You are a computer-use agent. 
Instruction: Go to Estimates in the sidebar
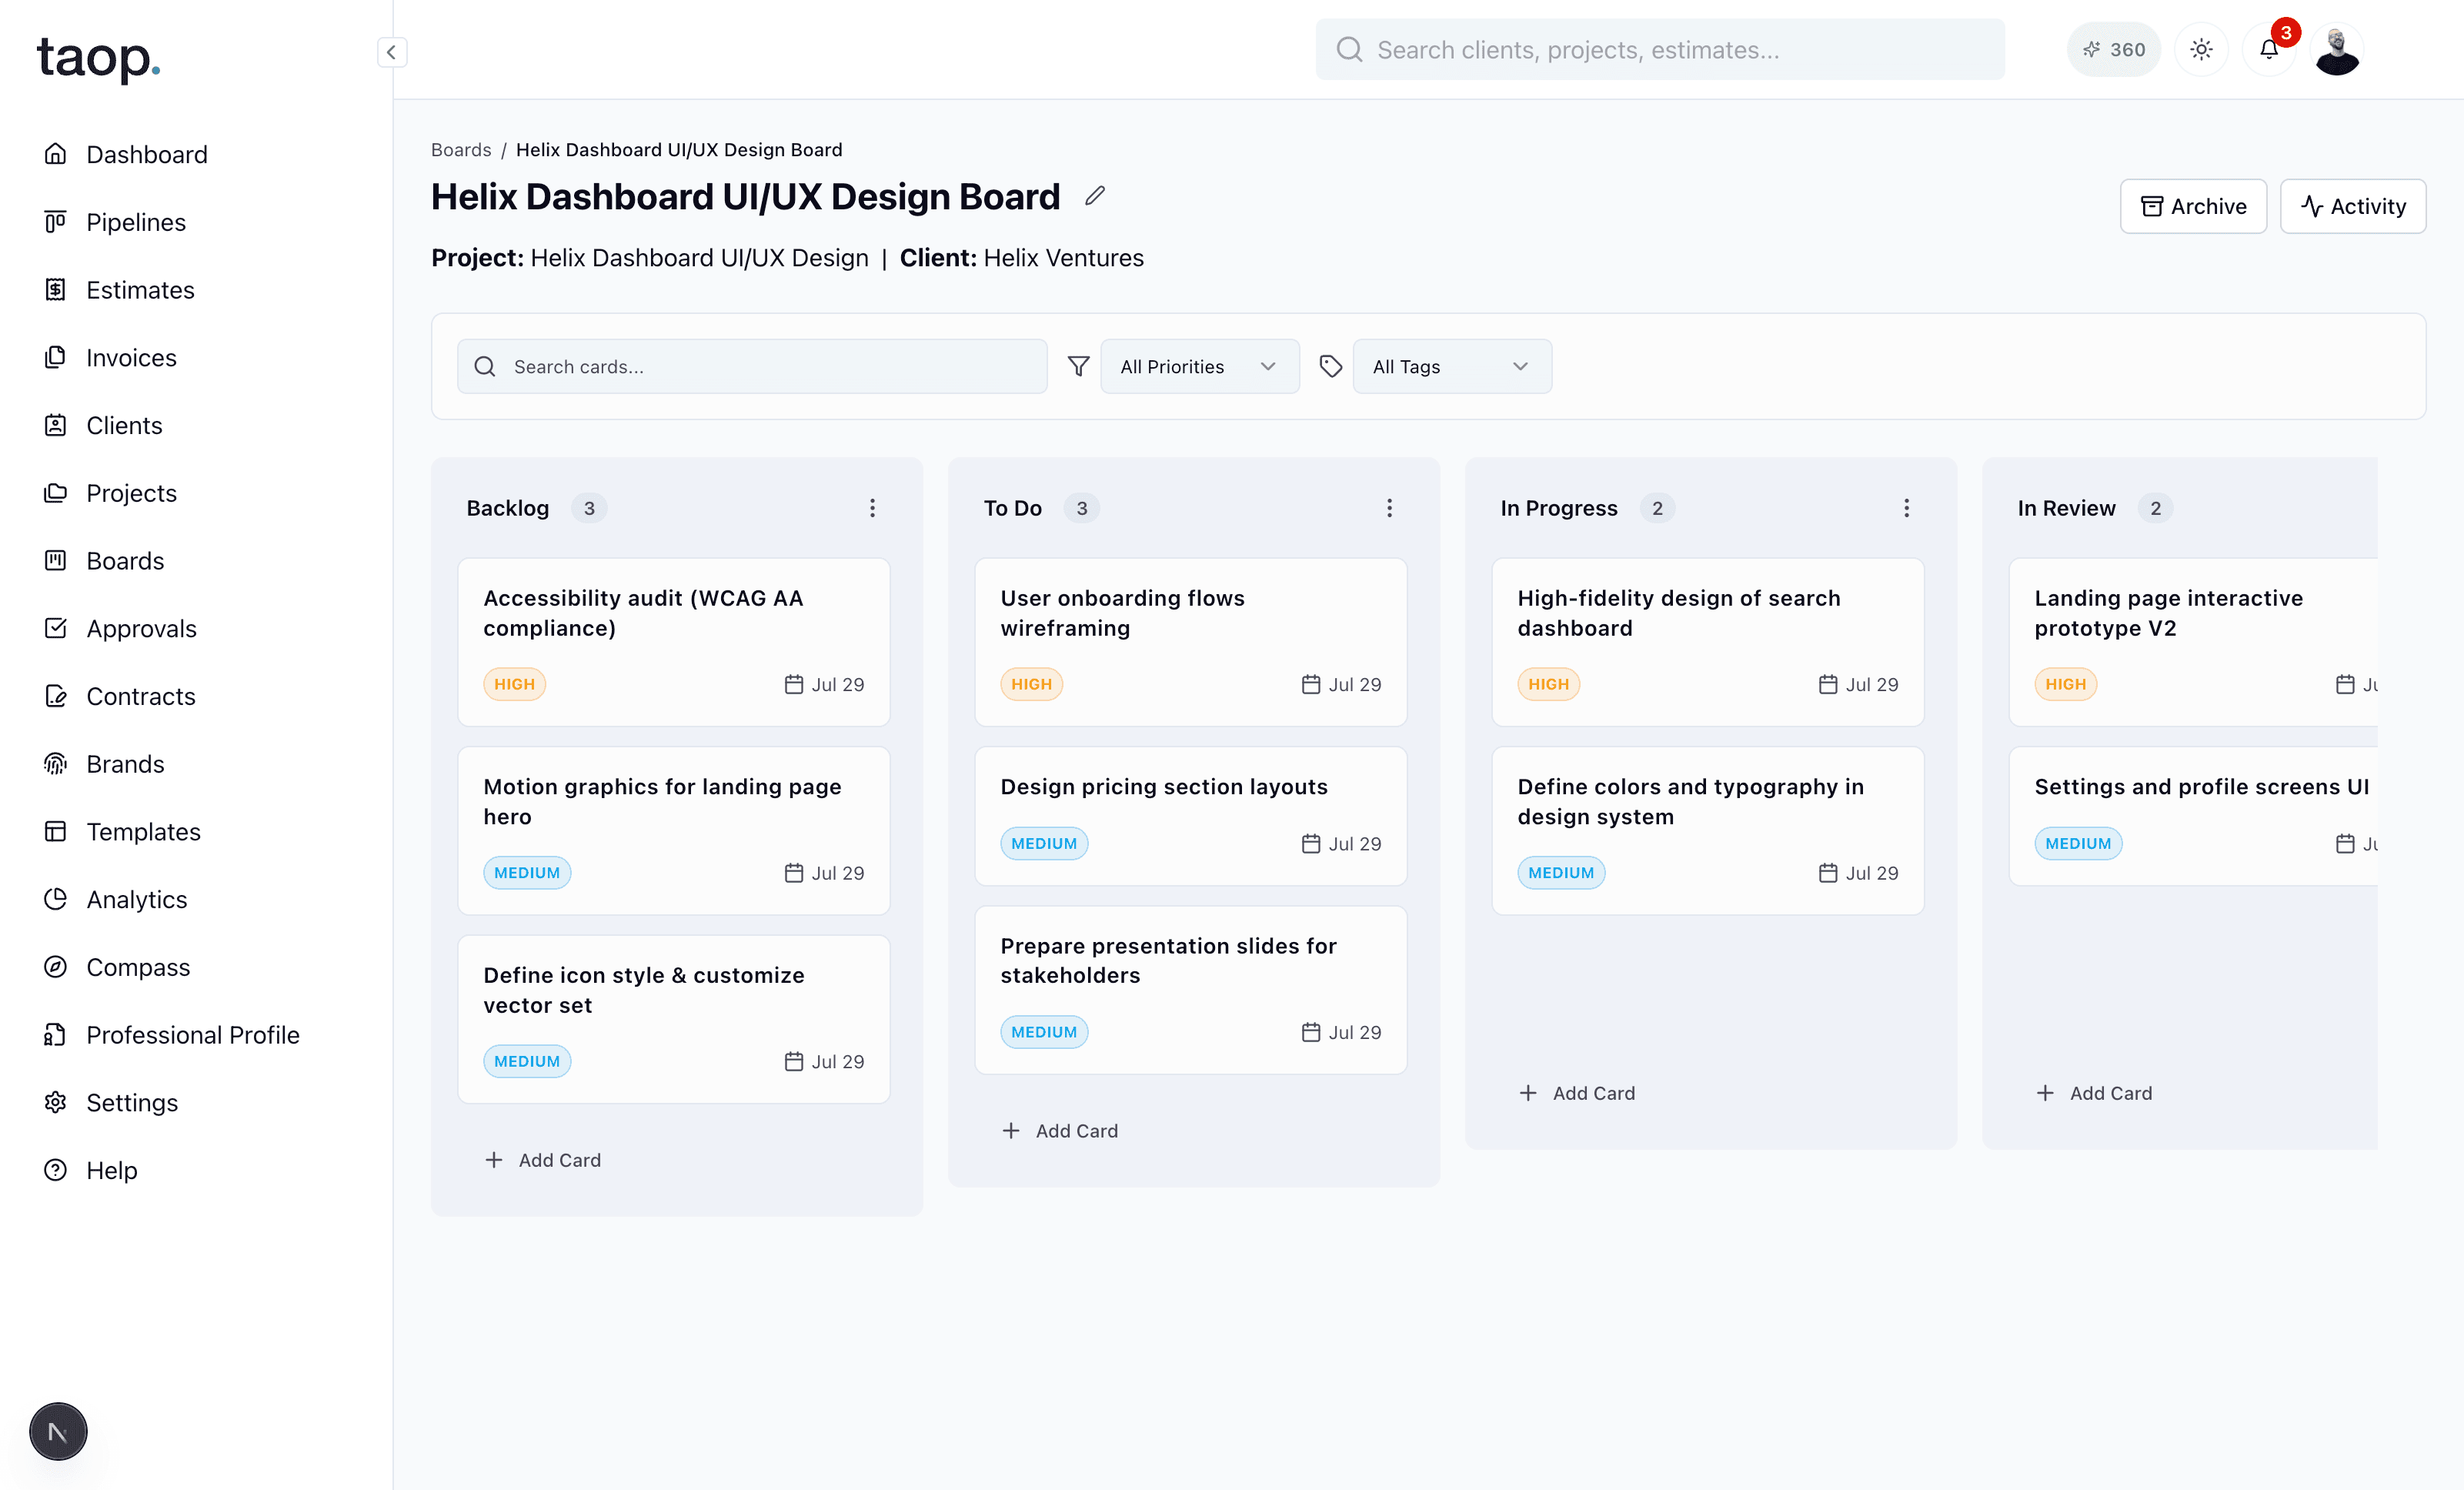click(x=140, y=290)
